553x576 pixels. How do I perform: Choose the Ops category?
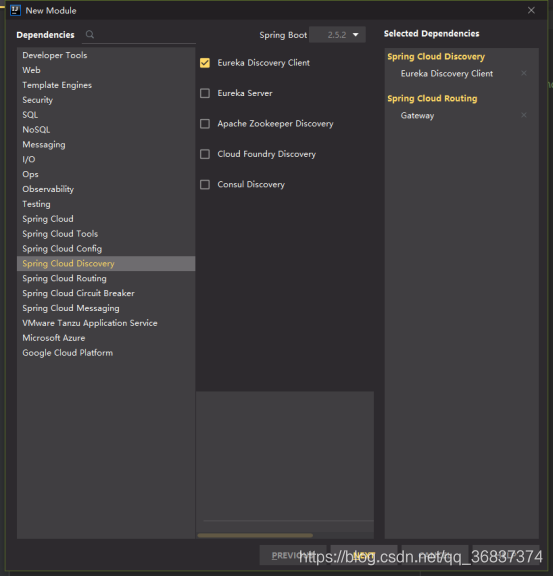[106, 174]
